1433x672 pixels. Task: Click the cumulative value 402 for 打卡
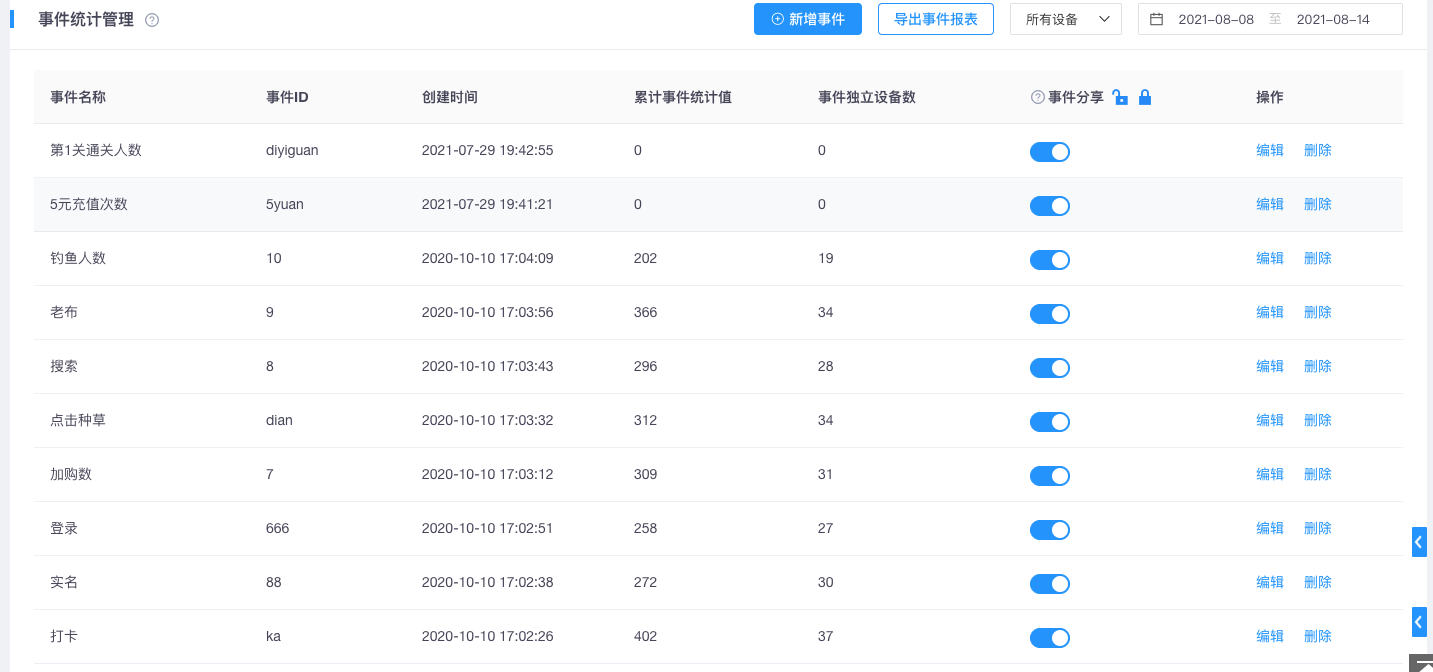pyautogui.click(x=646, y=636)
